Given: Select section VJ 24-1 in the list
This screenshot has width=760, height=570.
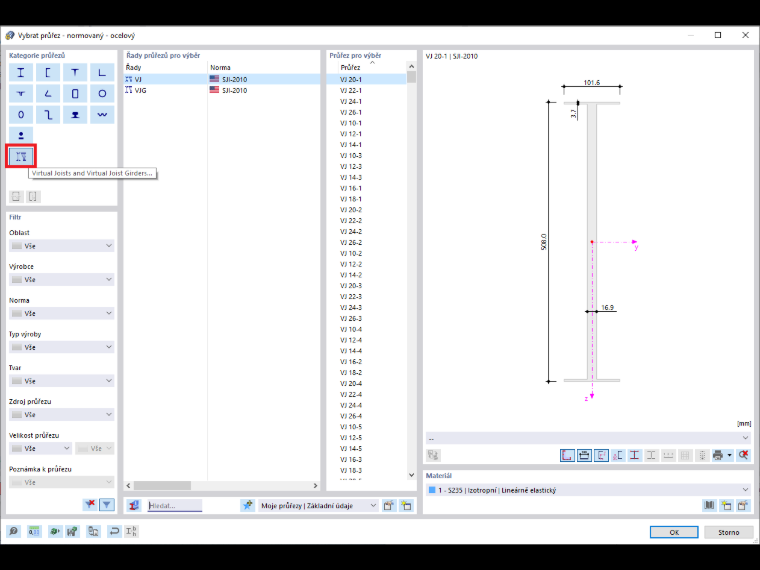Looking at the screenshot, I should coord(350,101).
